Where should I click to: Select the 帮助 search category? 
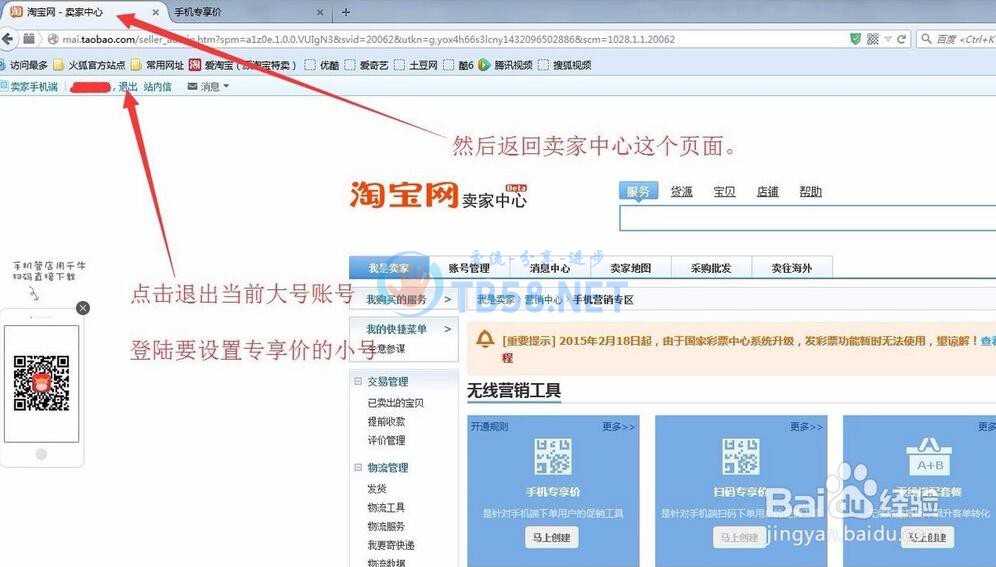coord(811,192)
